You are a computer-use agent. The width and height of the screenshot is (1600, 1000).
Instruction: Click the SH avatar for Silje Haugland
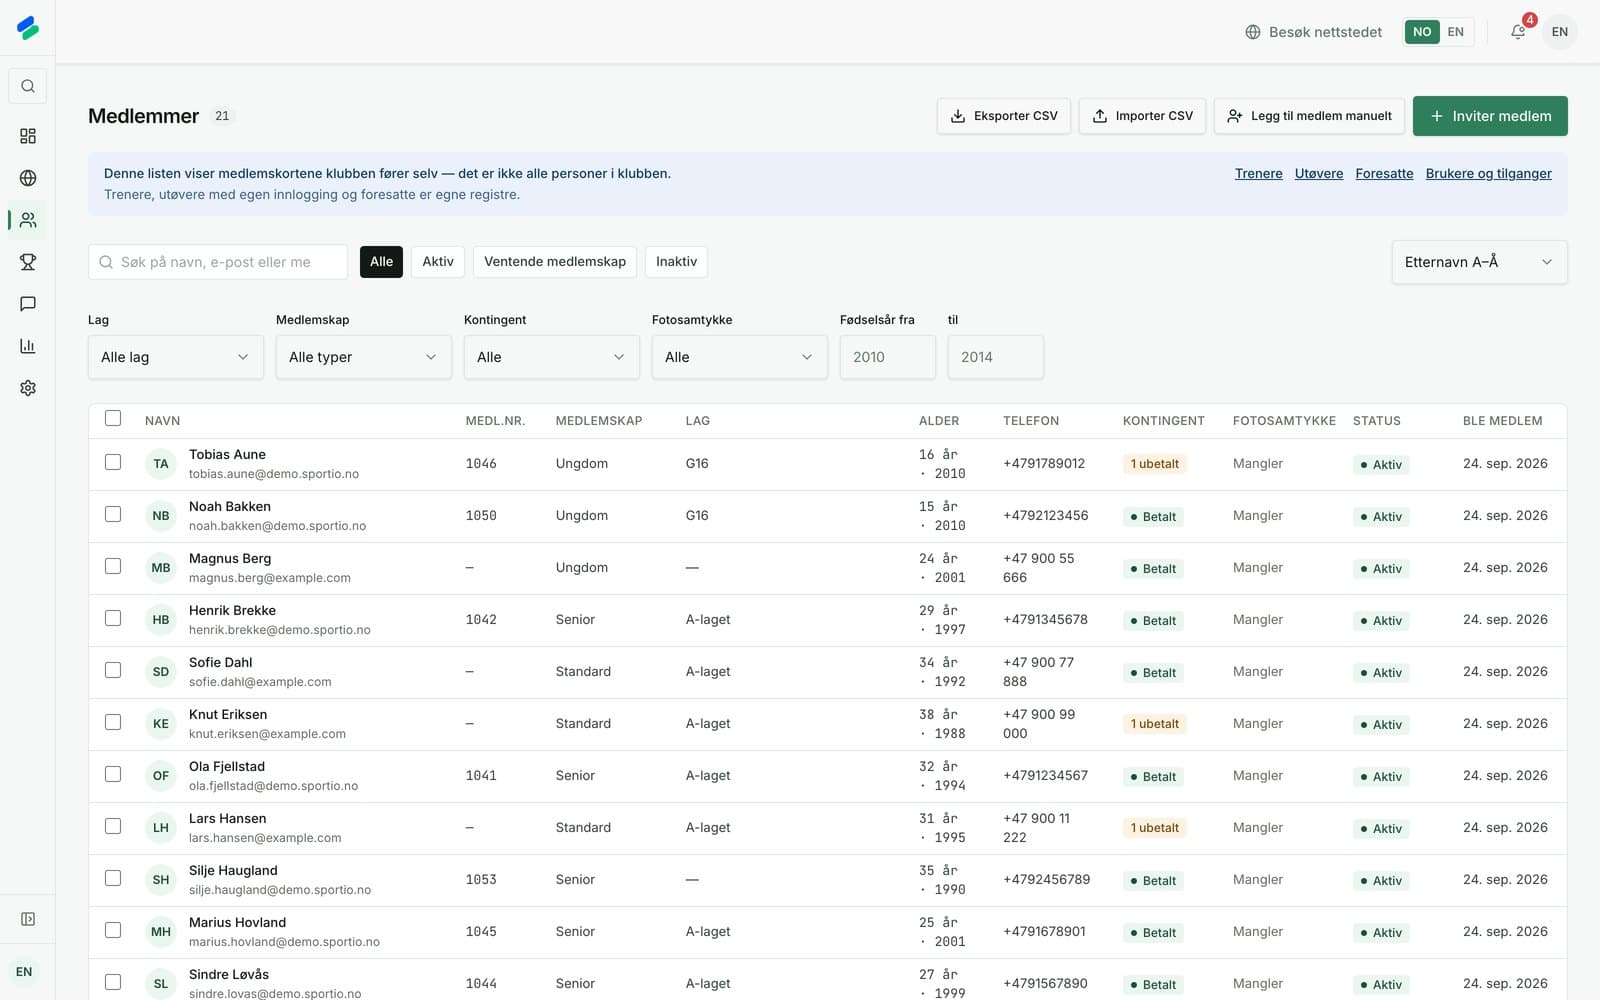[161, 880]
